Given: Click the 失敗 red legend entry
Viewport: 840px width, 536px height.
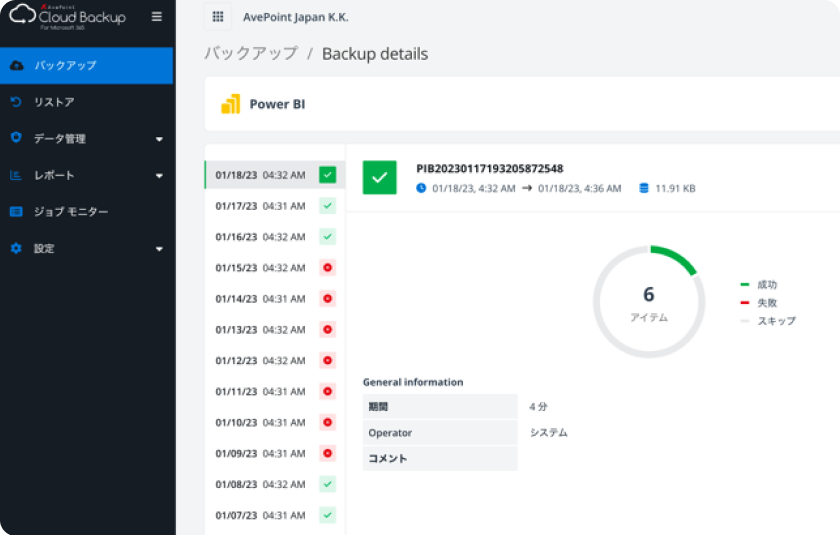Looking at the screenshot, I should click(x=759, y=303).
